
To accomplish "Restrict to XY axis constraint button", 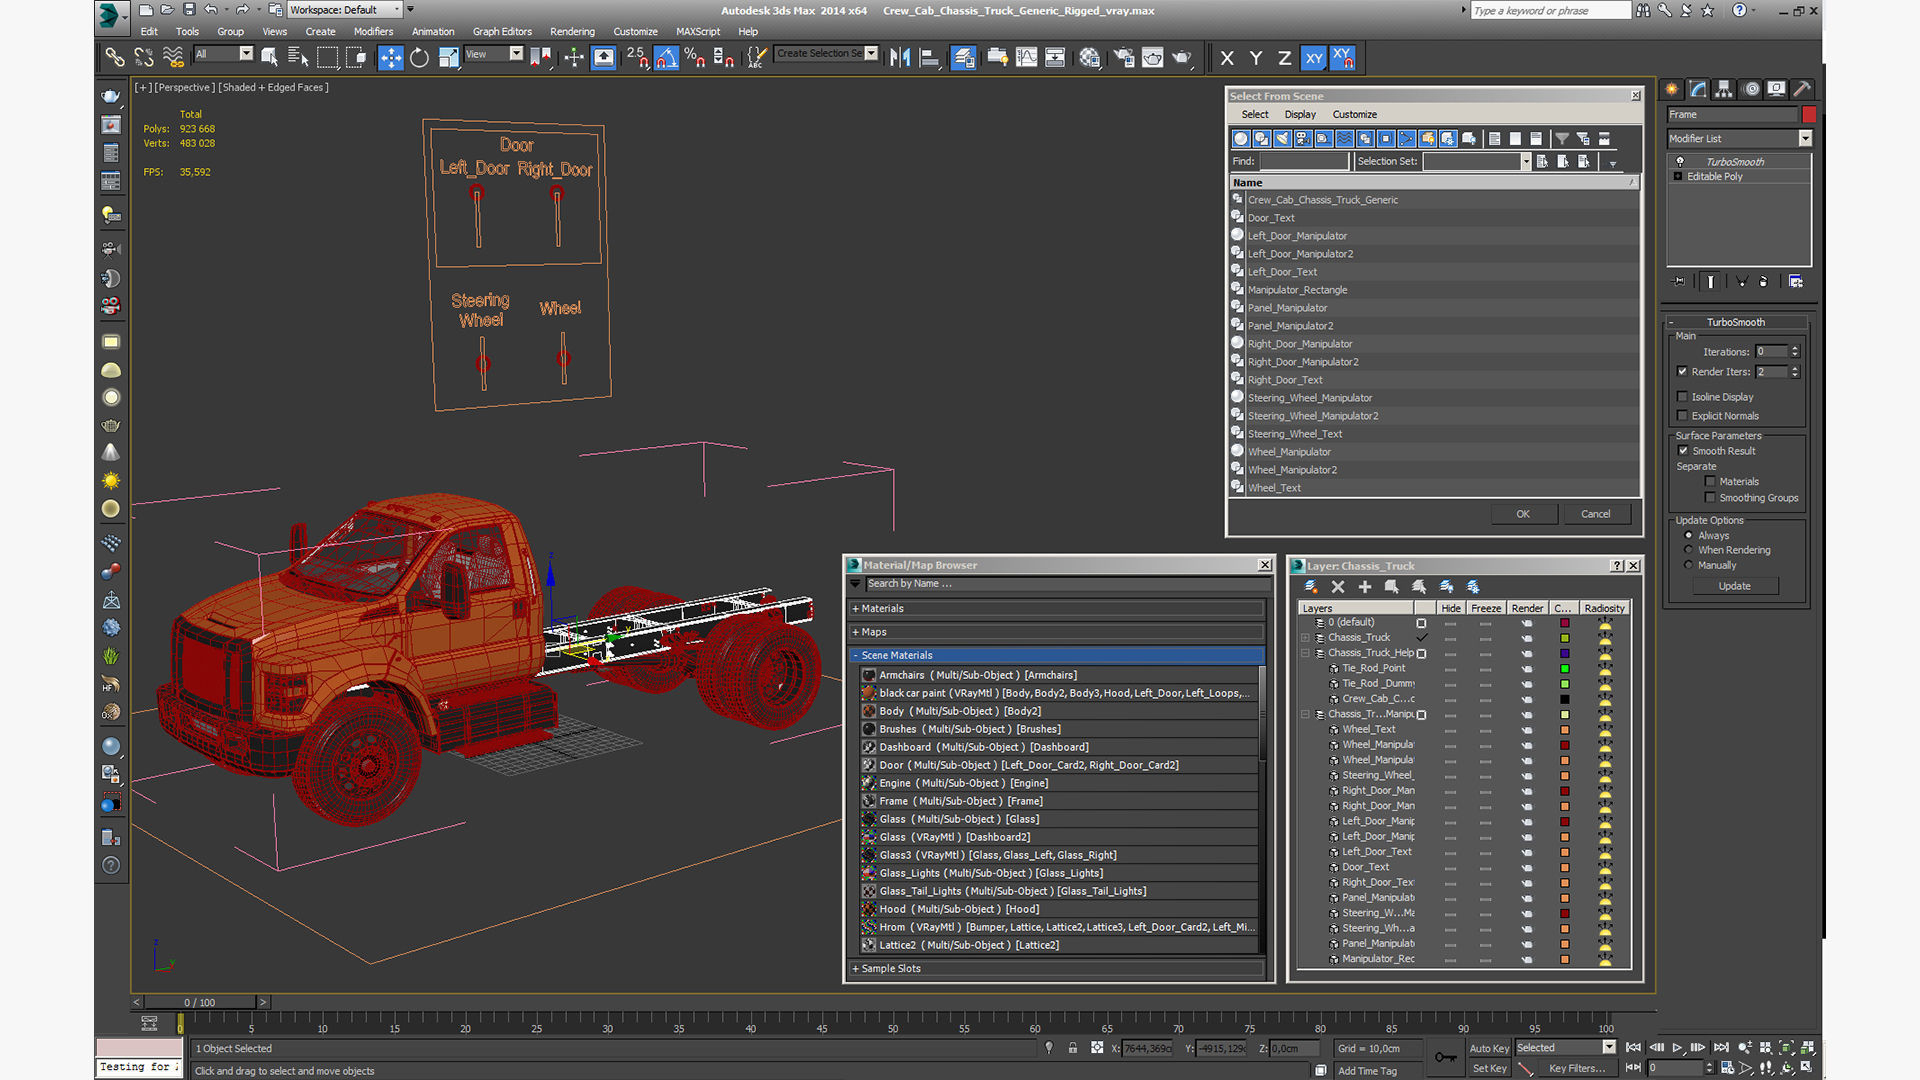I will (x=1314, y=58).
